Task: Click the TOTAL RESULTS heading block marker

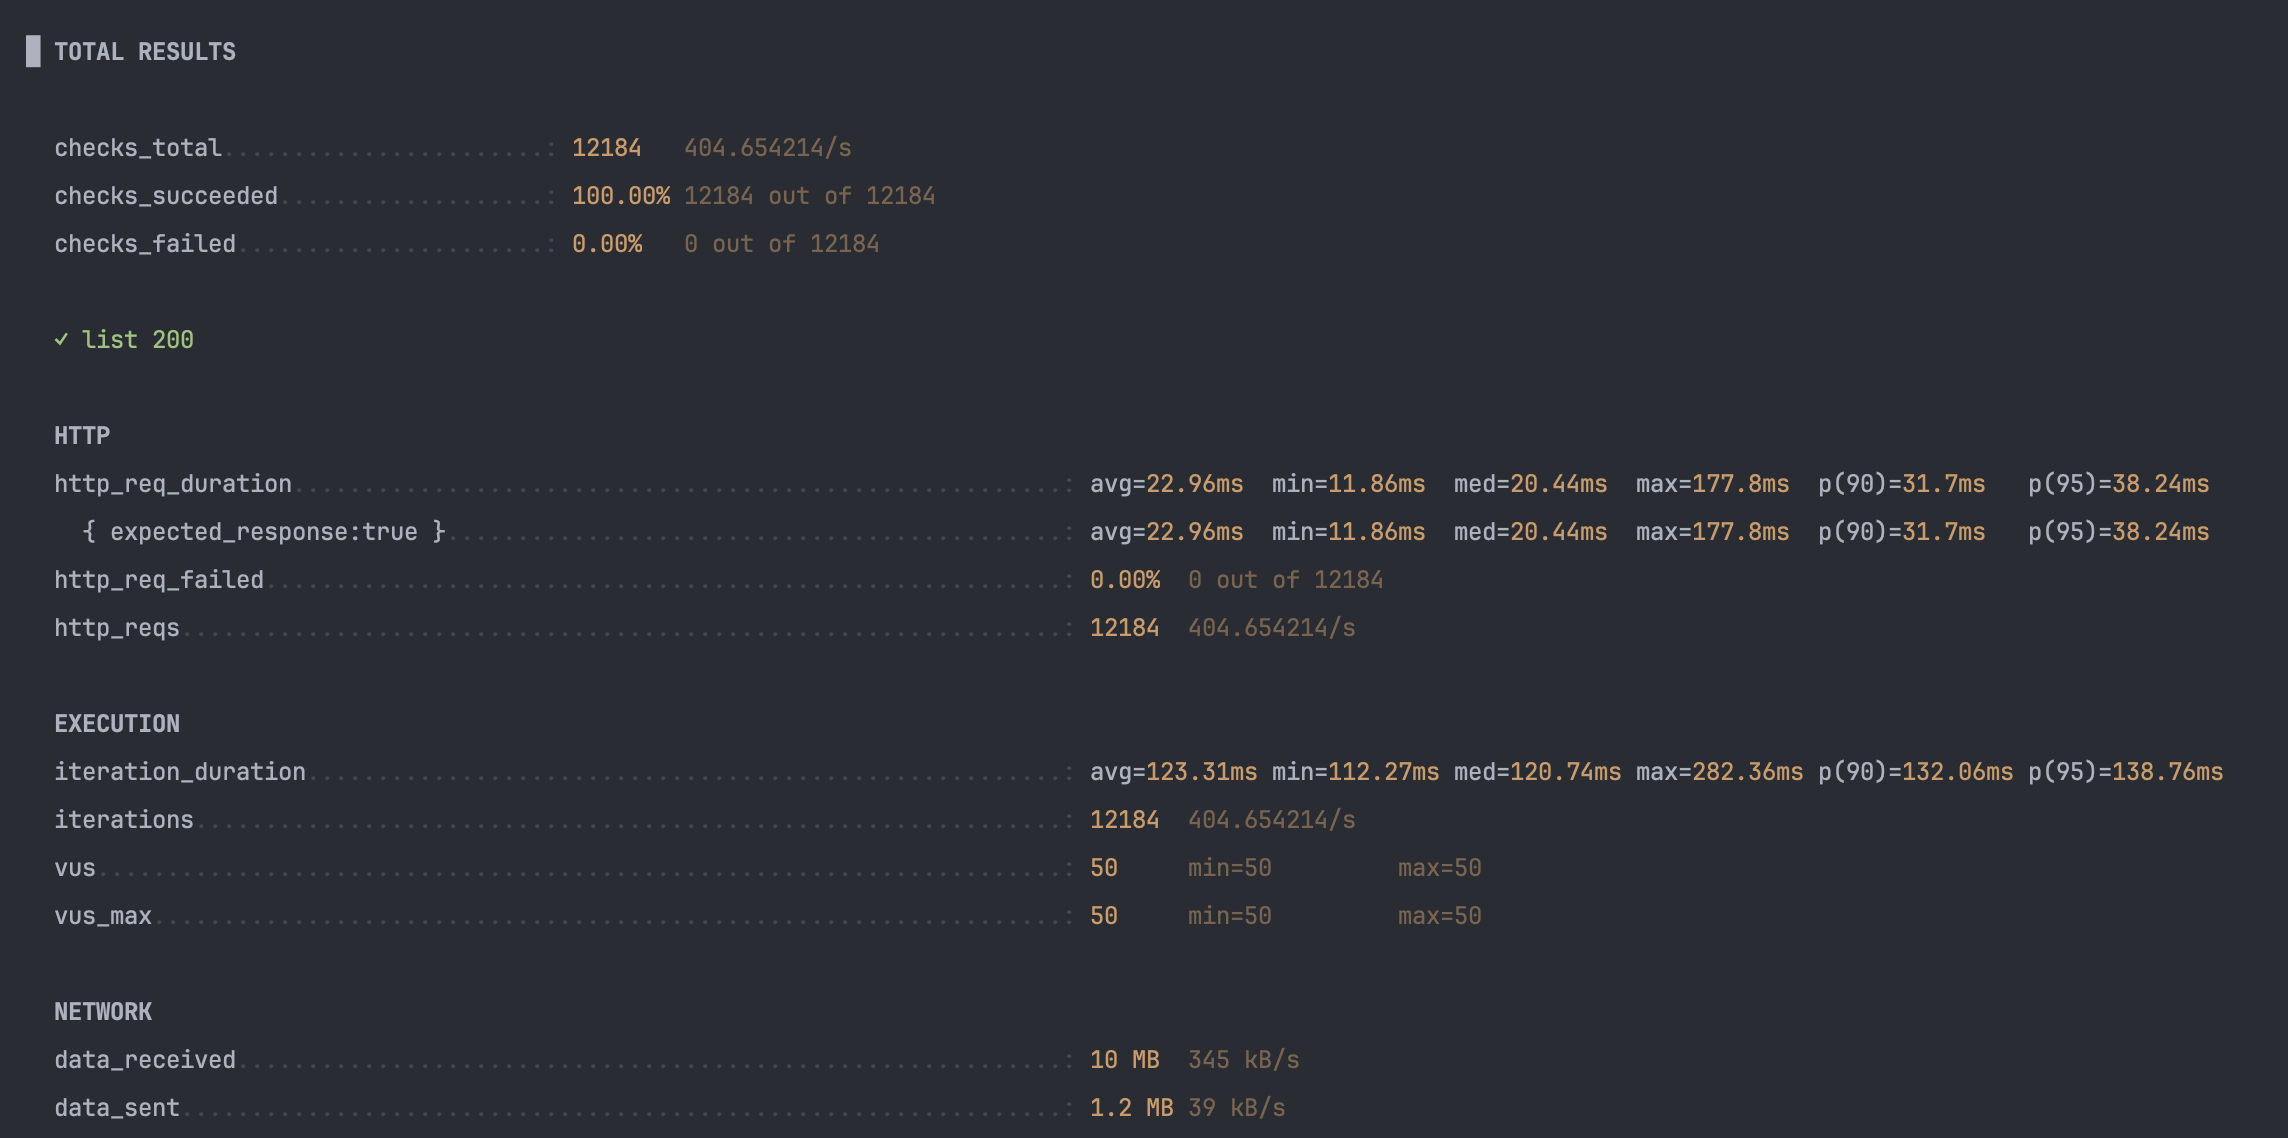Action: (33, 51)
